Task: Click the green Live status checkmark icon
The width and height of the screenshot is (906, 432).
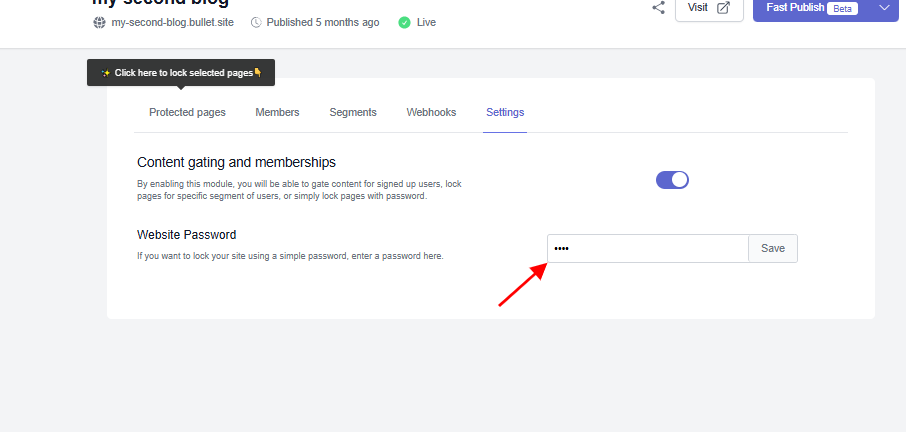Action: [404, 22]
